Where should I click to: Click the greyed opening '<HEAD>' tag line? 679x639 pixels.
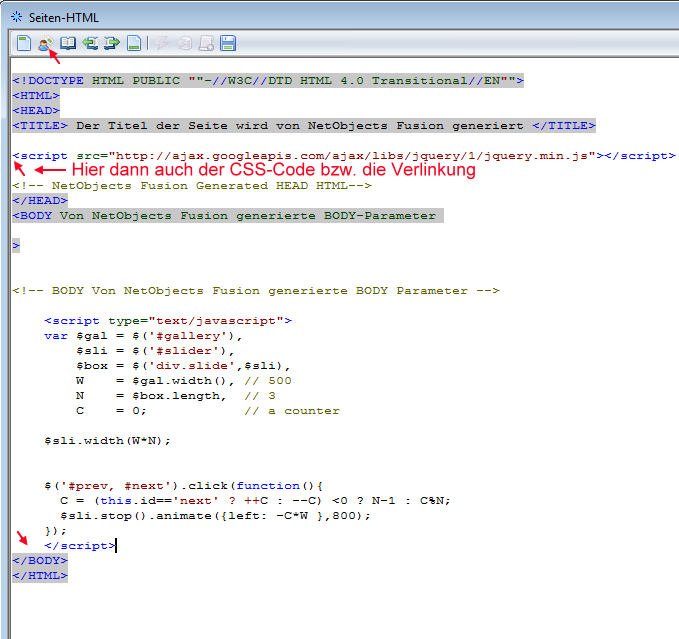(x=36, y=111)
